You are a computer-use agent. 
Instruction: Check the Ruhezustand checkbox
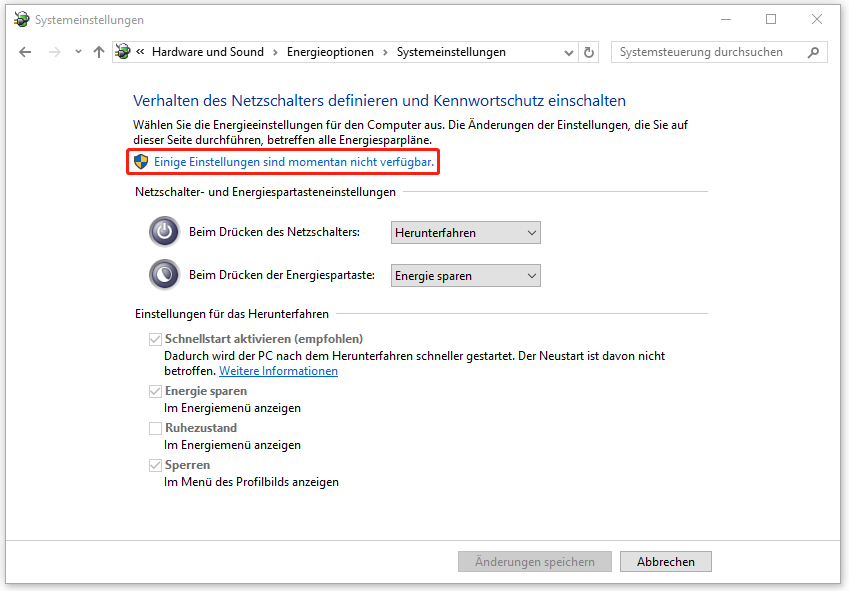[155, 428]
